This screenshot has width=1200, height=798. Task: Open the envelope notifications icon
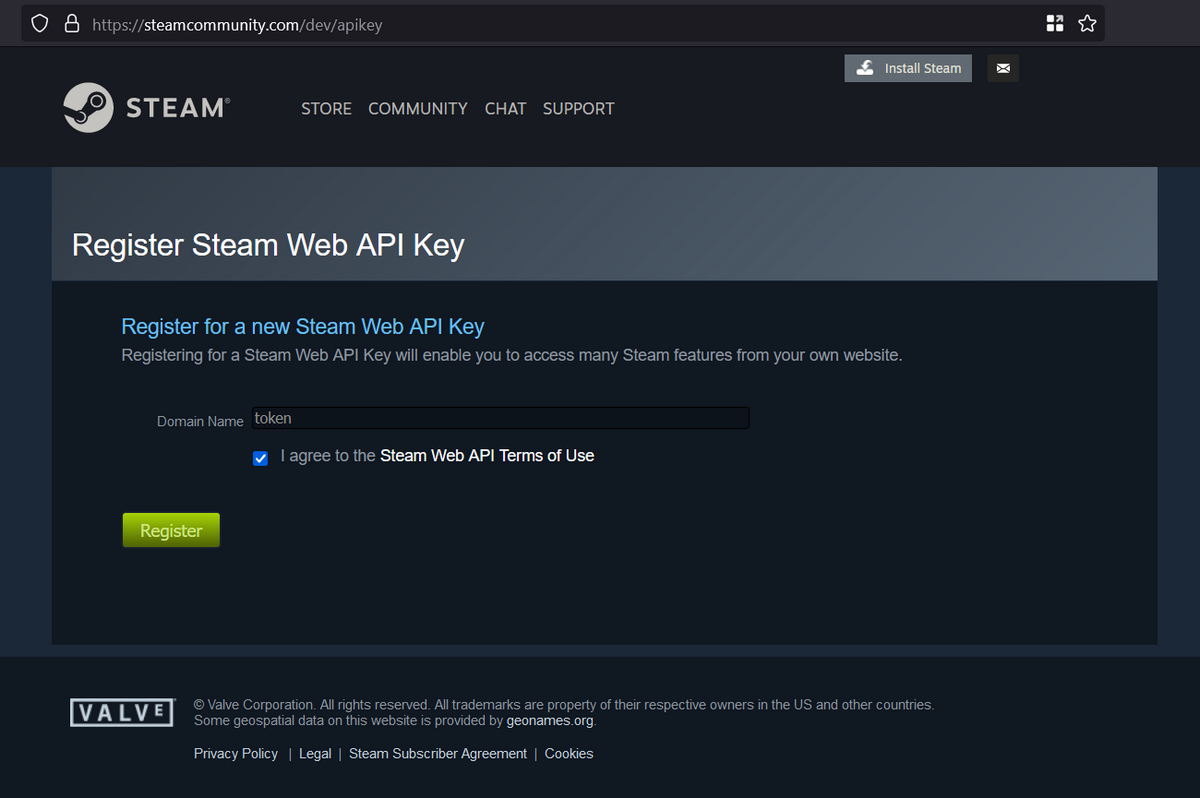pyautogui.click(x=1003, y=68)
